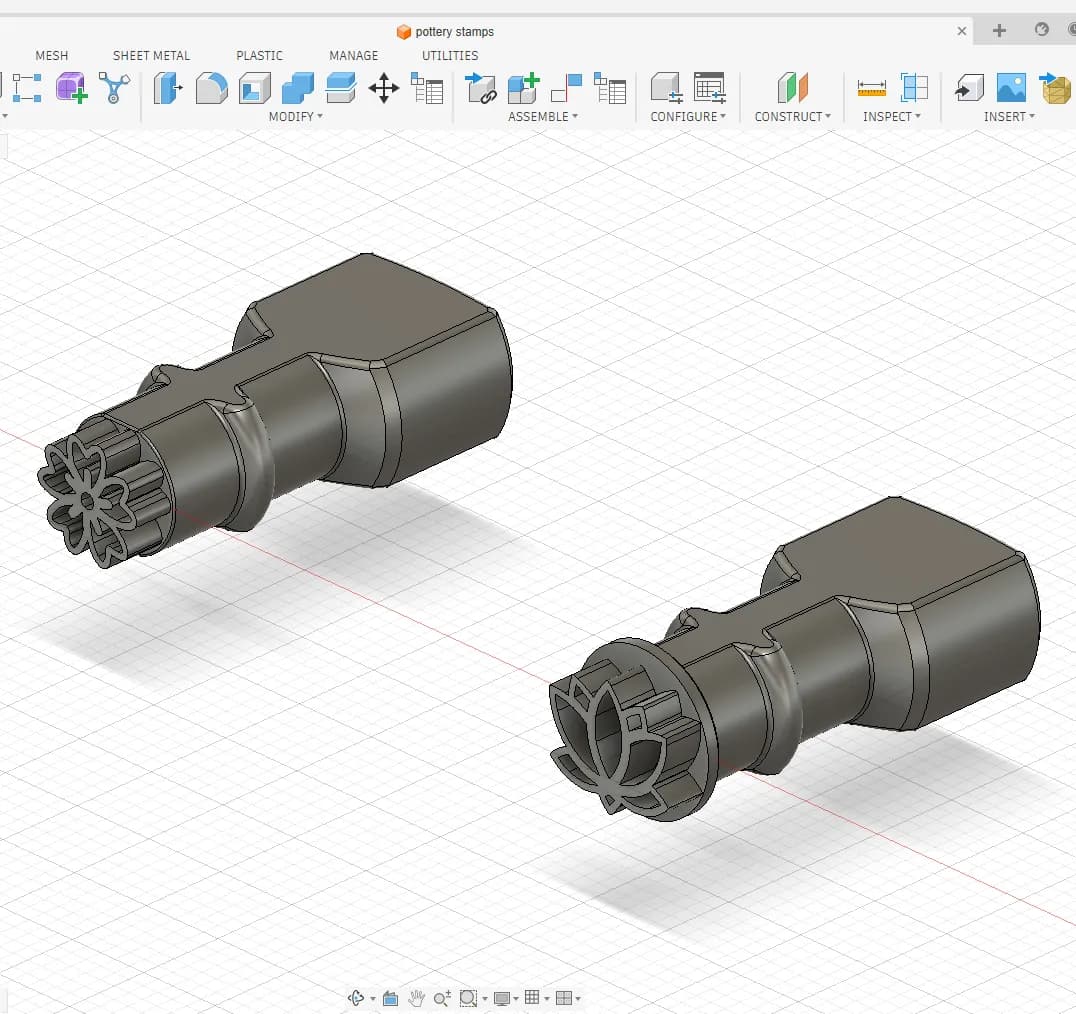The height and width of the screenshot is (1014, 1076).
Task: Click the Derive fork-shaped tool icon
Action: (114, 88)
